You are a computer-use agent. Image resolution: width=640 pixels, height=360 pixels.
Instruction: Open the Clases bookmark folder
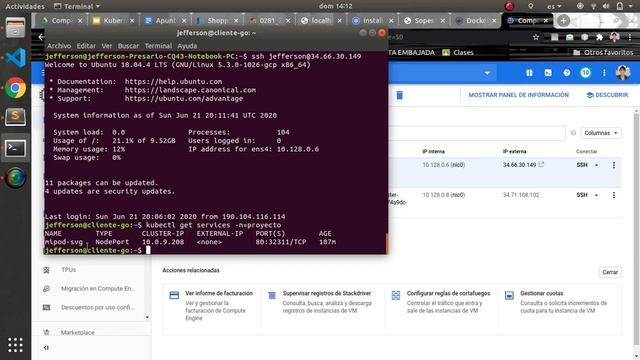(458, 53)
